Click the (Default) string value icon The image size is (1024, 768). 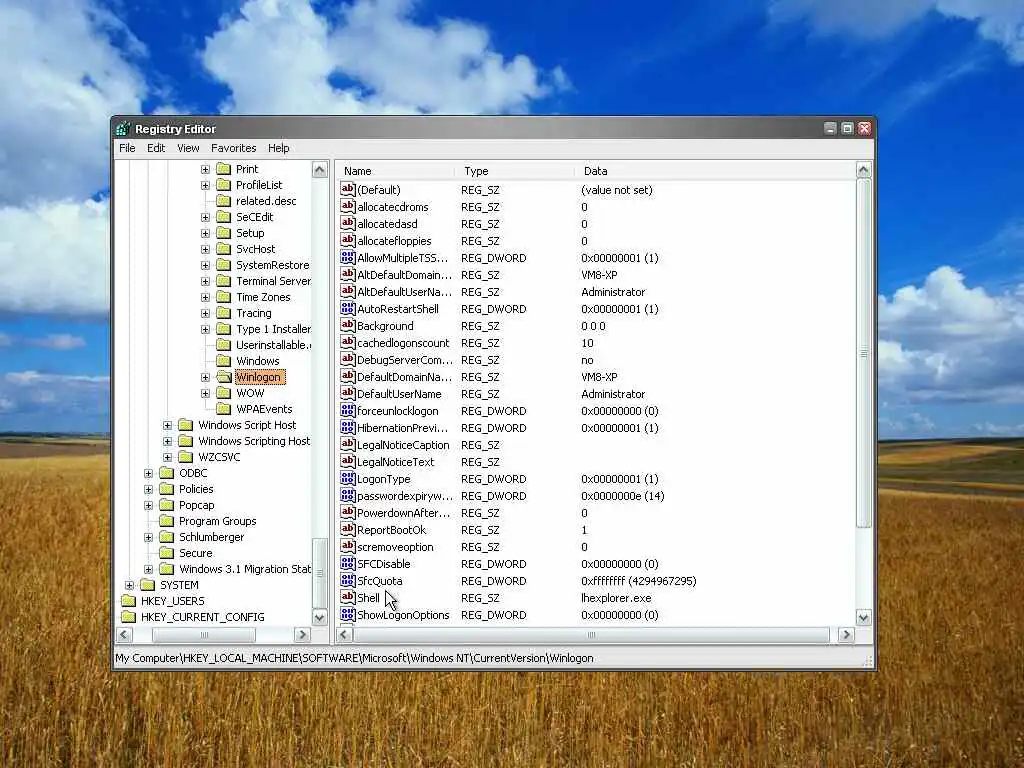coord(347,189)
